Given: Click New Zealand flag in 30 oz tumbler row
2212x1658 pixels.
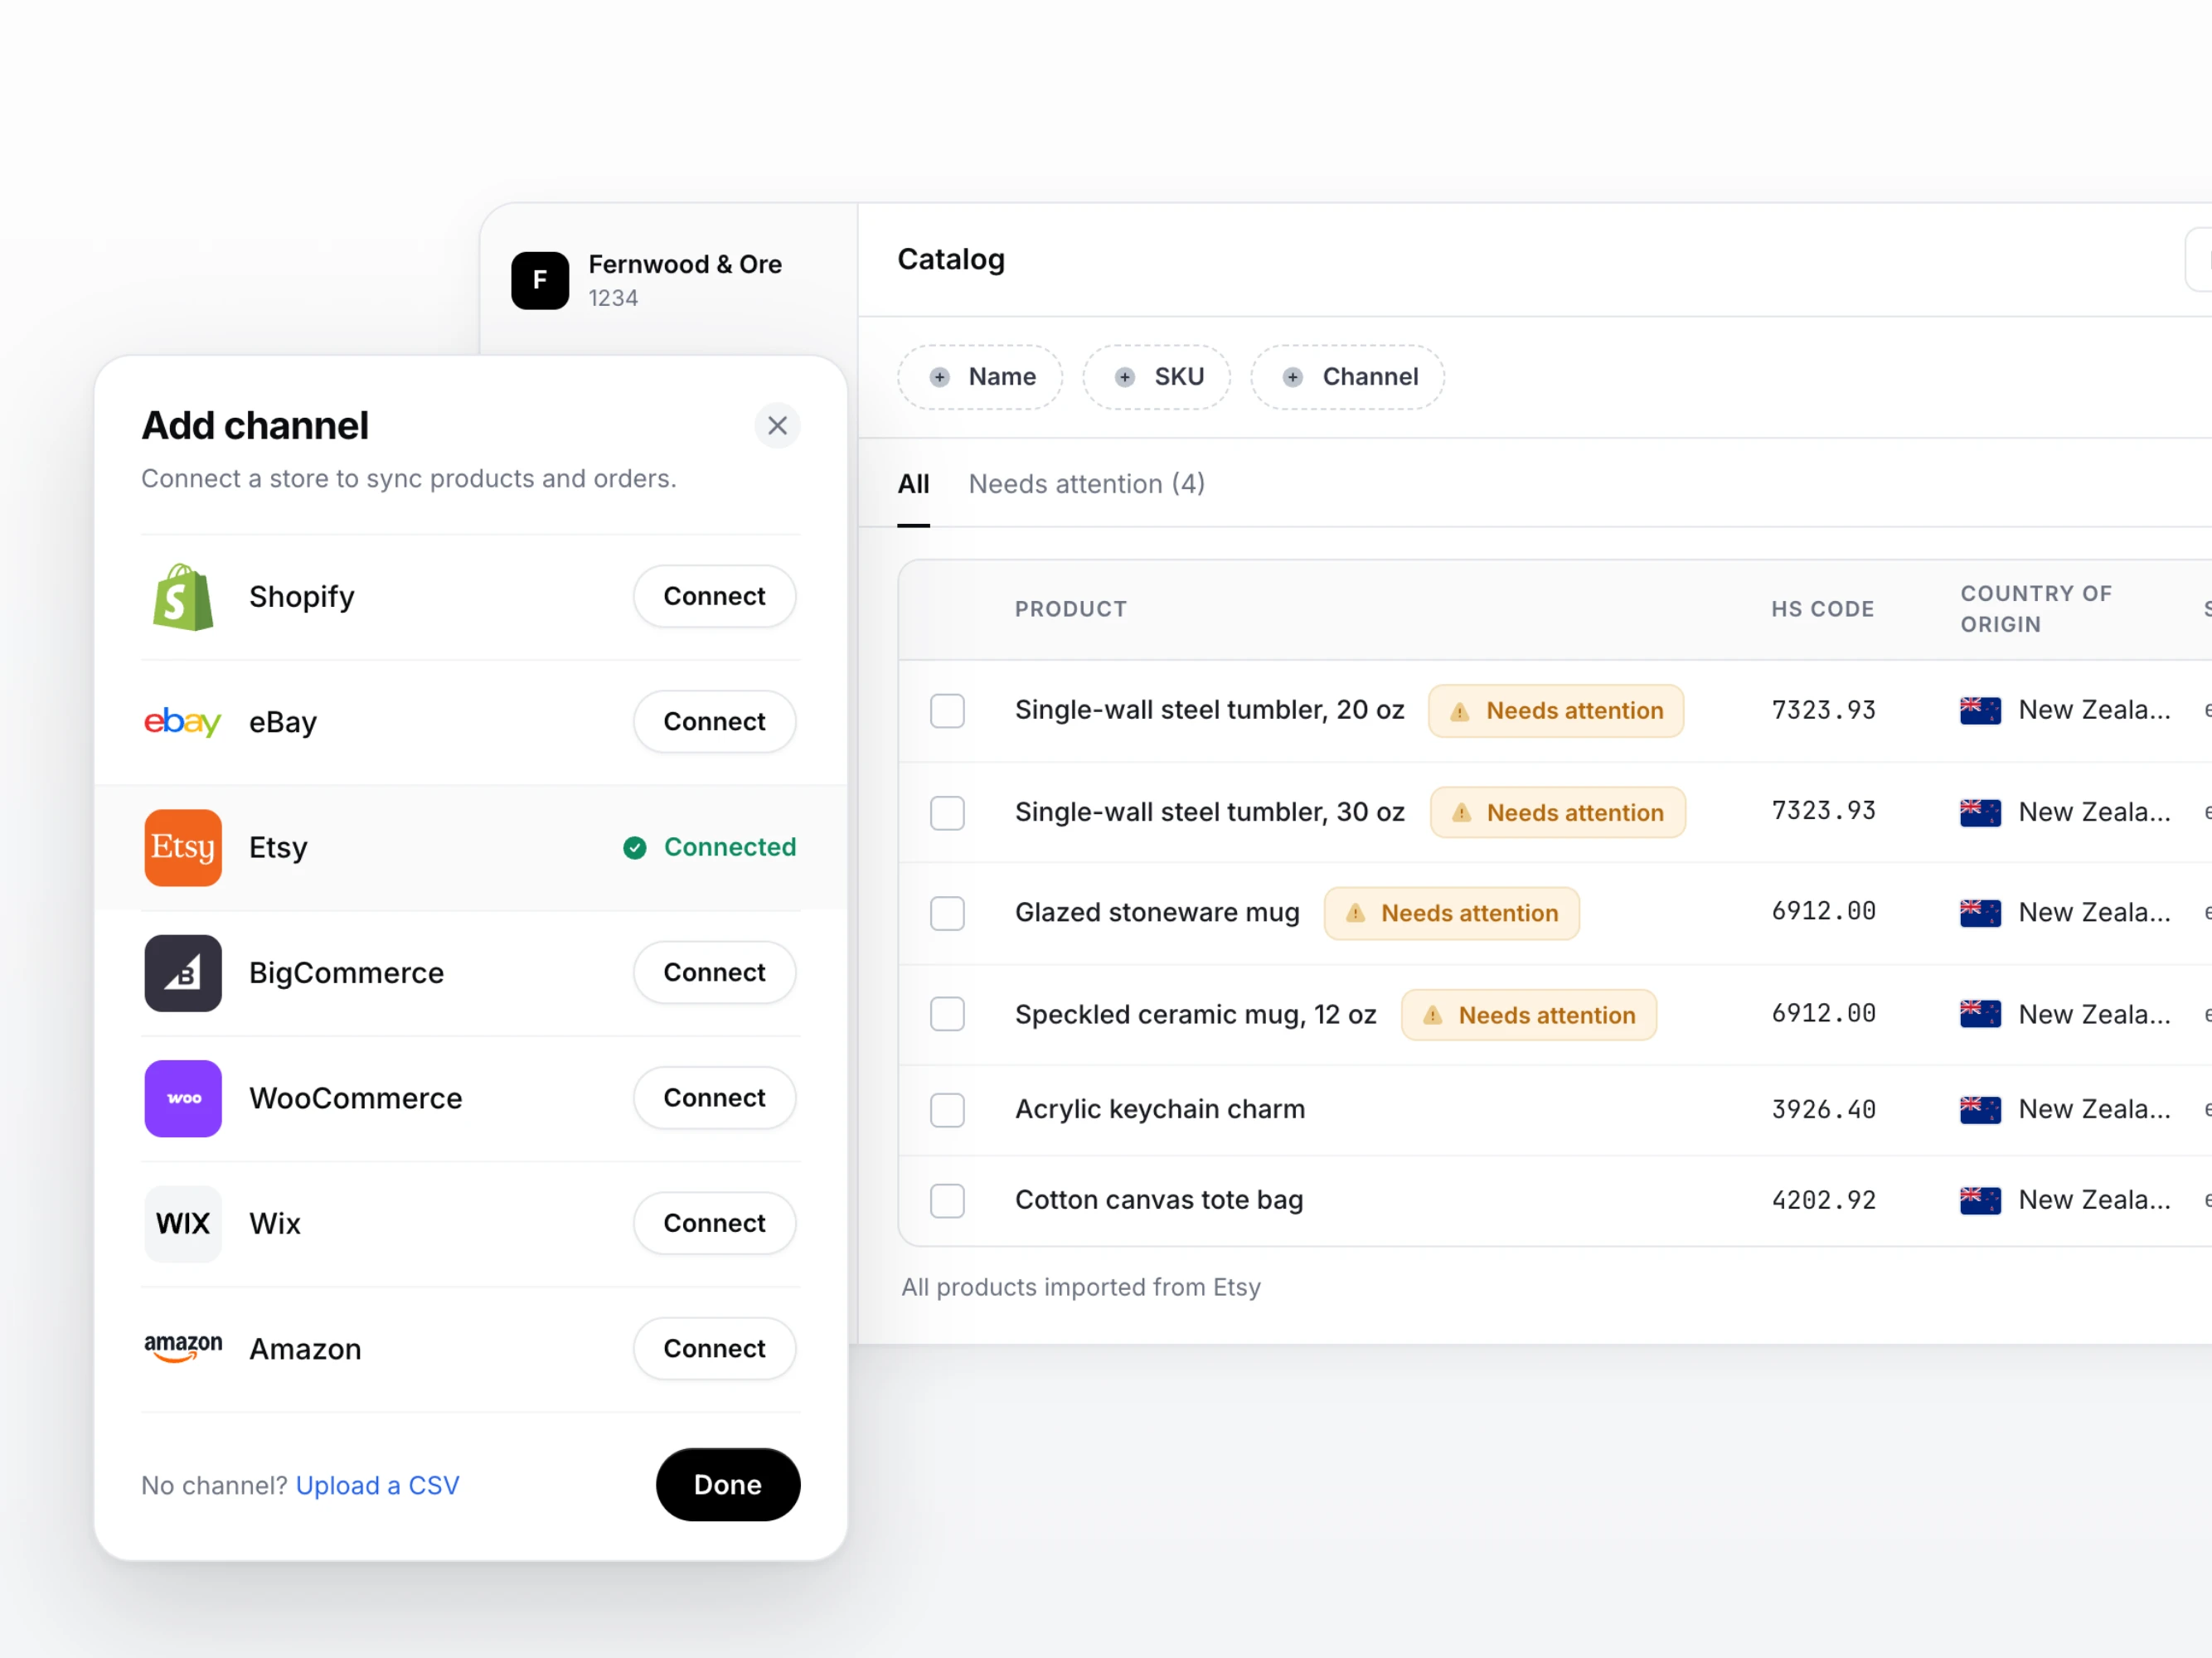Looking at the screenshot, I should pyautogui.click(x=1980, y=812).
